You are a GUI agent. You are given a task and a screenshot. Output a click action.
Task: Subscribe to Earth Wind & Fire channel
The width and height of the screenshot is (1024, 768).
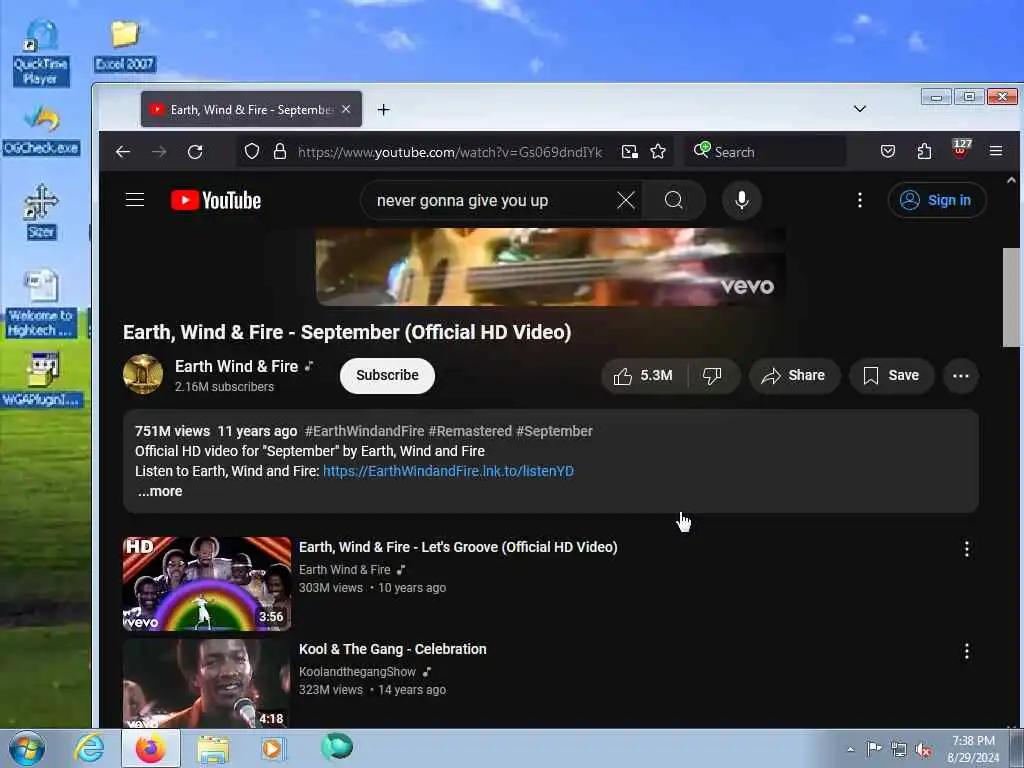coord(387,376)
